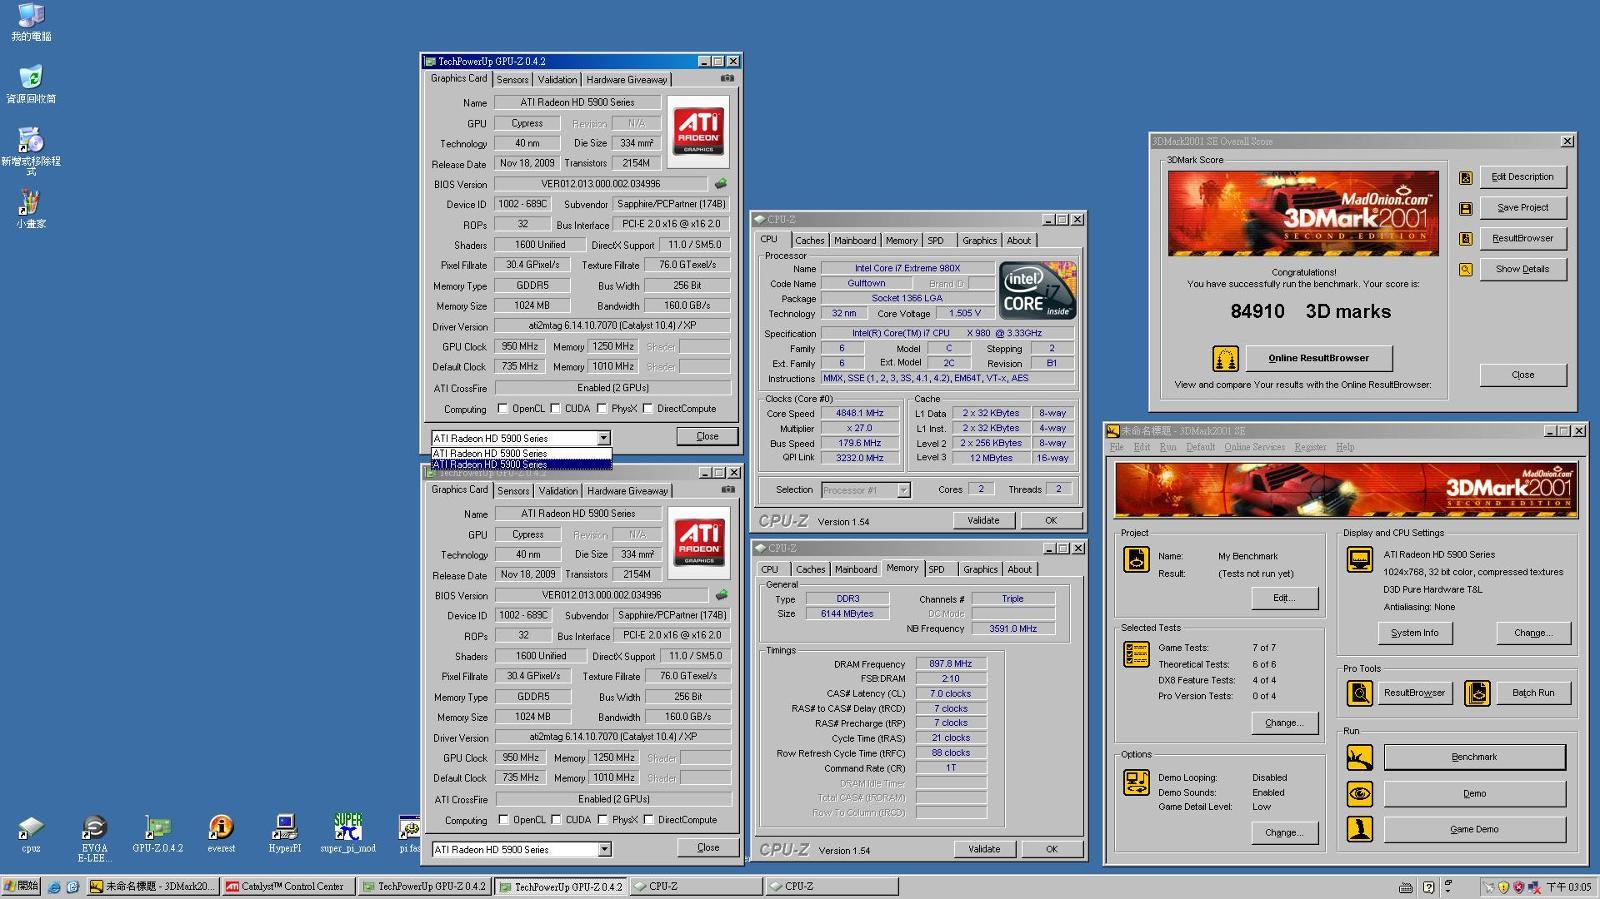The height and width of the screenshot is (899, 1600).
Task: Pick highlighted ATI Radeon HD 5900 entry in dropdown list
Action: click(x=521, y=464)
